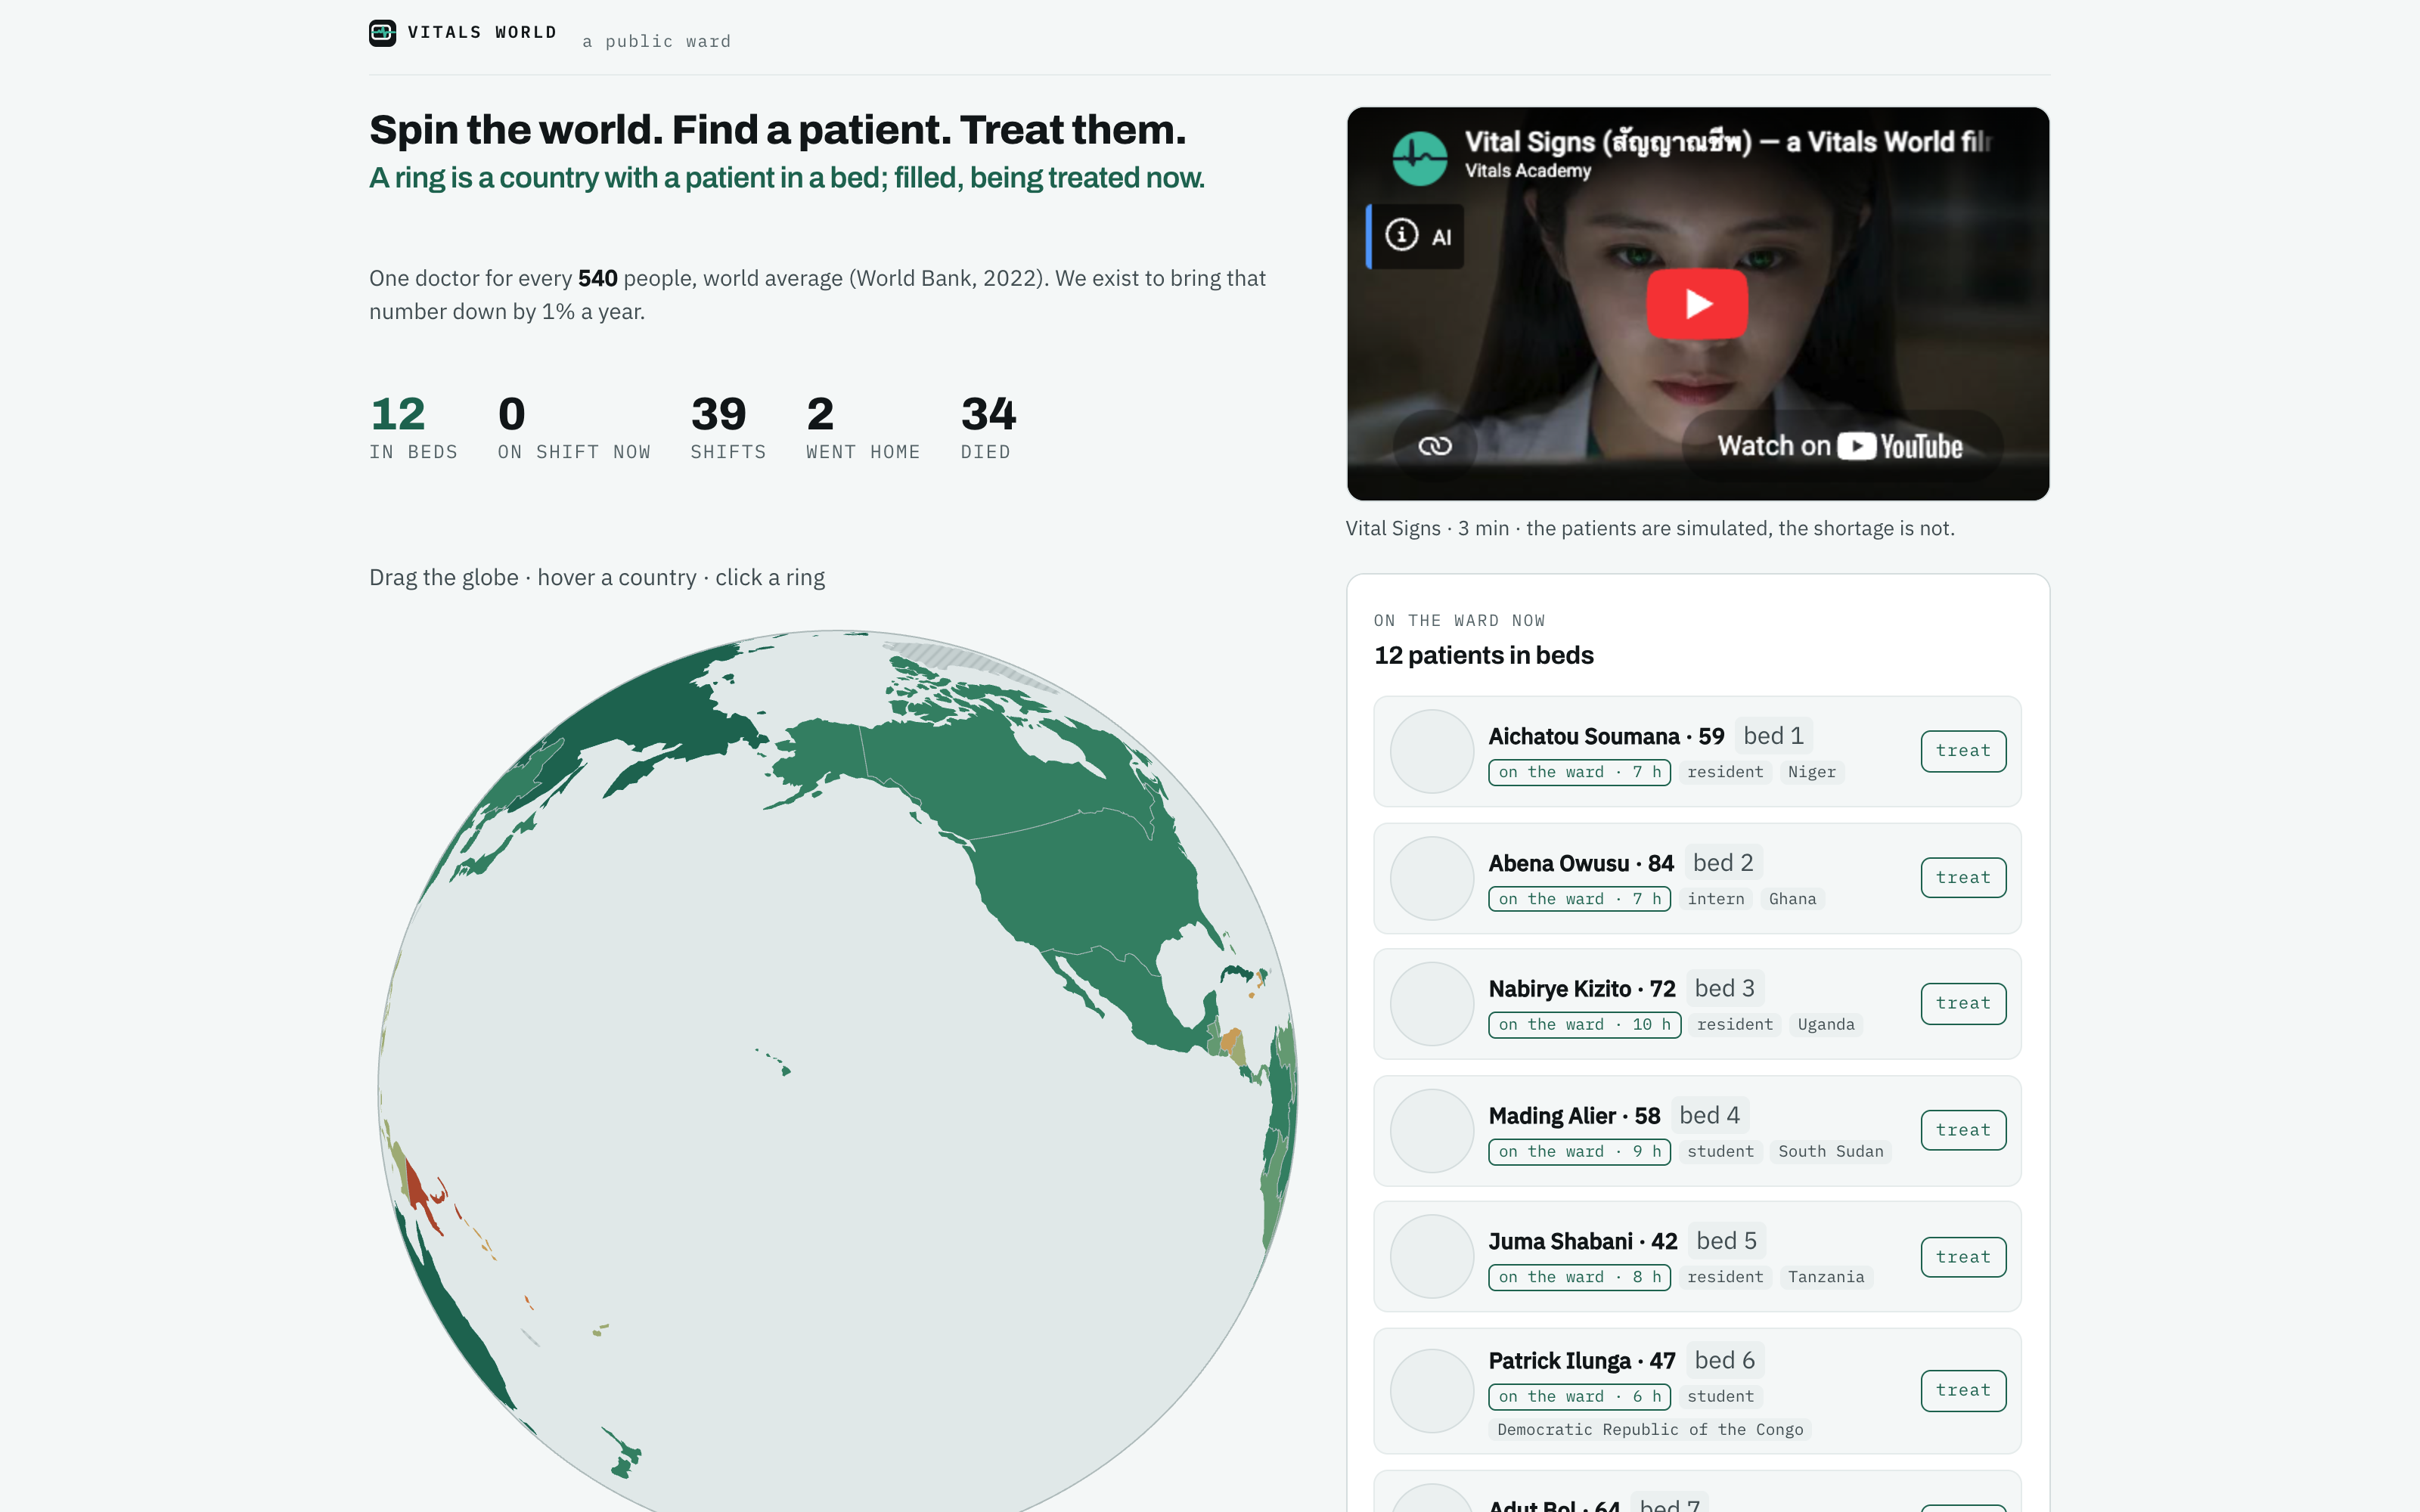The image size is (2420, 1512).
Task: Treat Juma Shabani in bed 5
Action: tap(1963, 1257)
